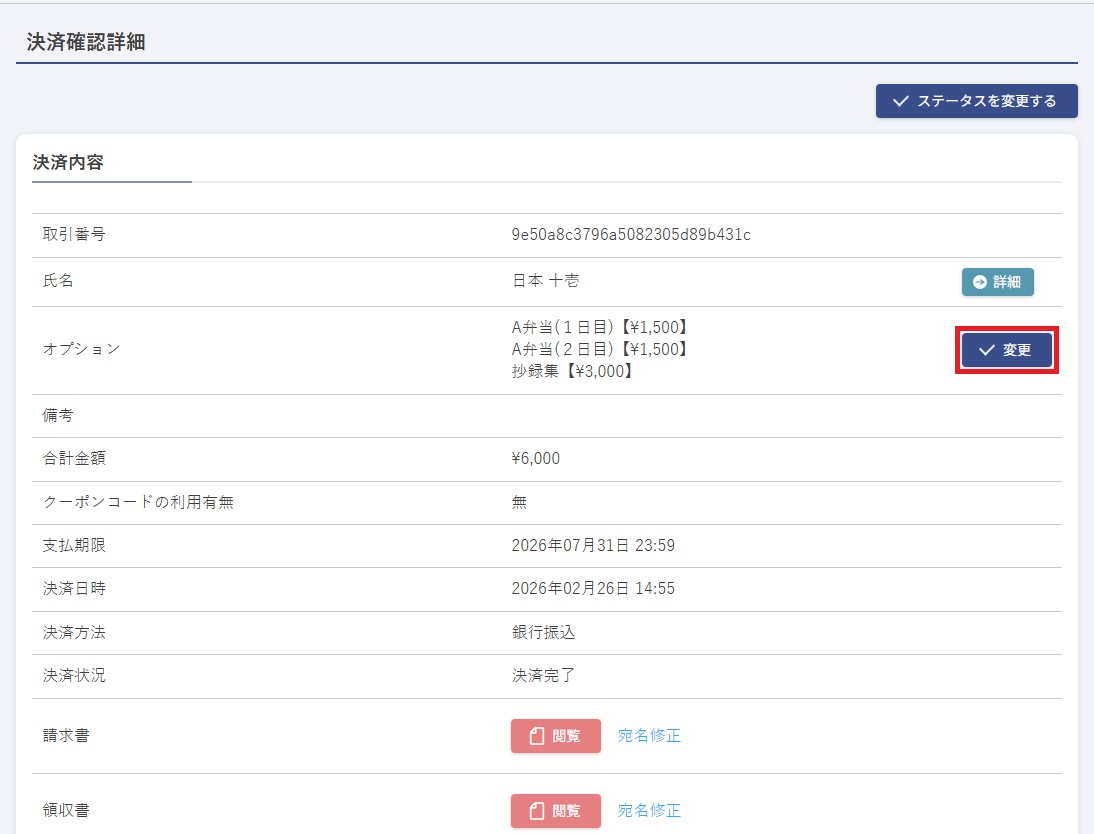Screen dimensions: 1094x834
Task: Click the document icon on 領収書 閲覧 button
Action: pos(537,811)
